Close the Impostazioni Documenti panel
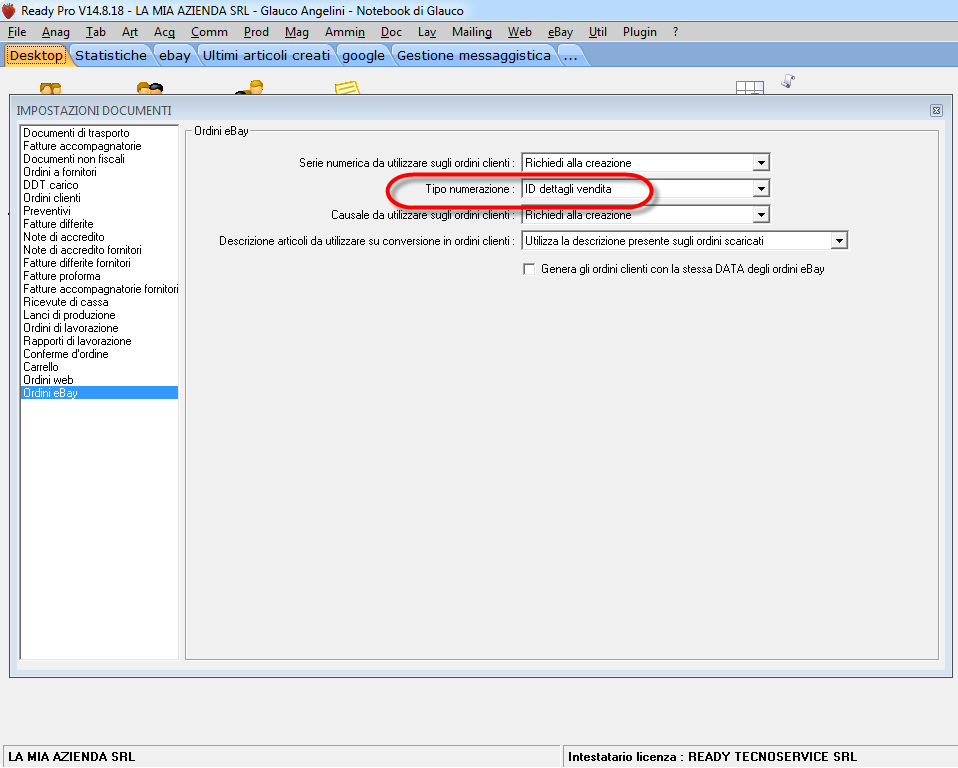 tap(935, 111)
